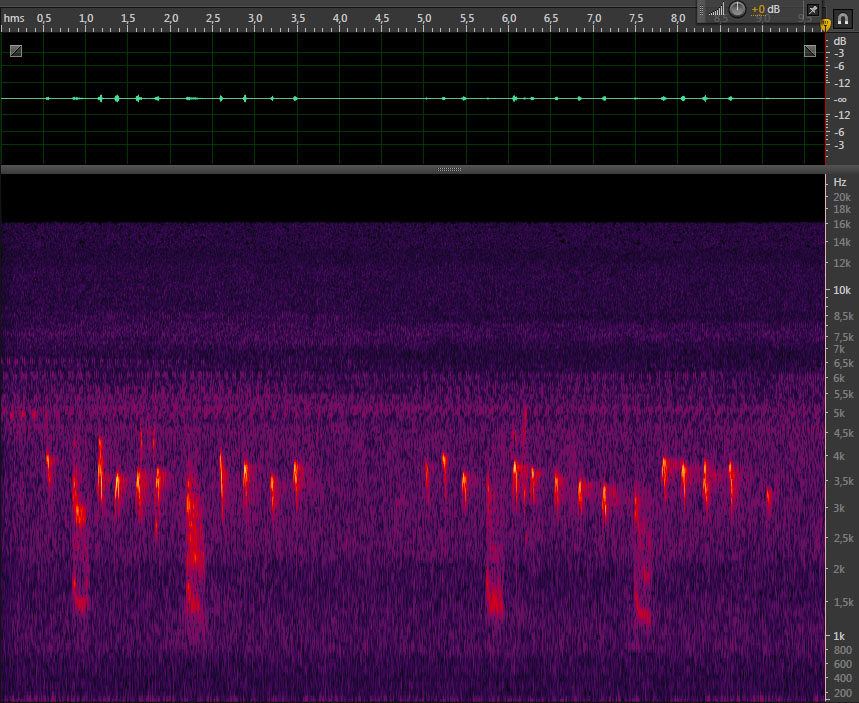Click the 5k label on the frequency scale
859x703 pixels.
(839, 413)
